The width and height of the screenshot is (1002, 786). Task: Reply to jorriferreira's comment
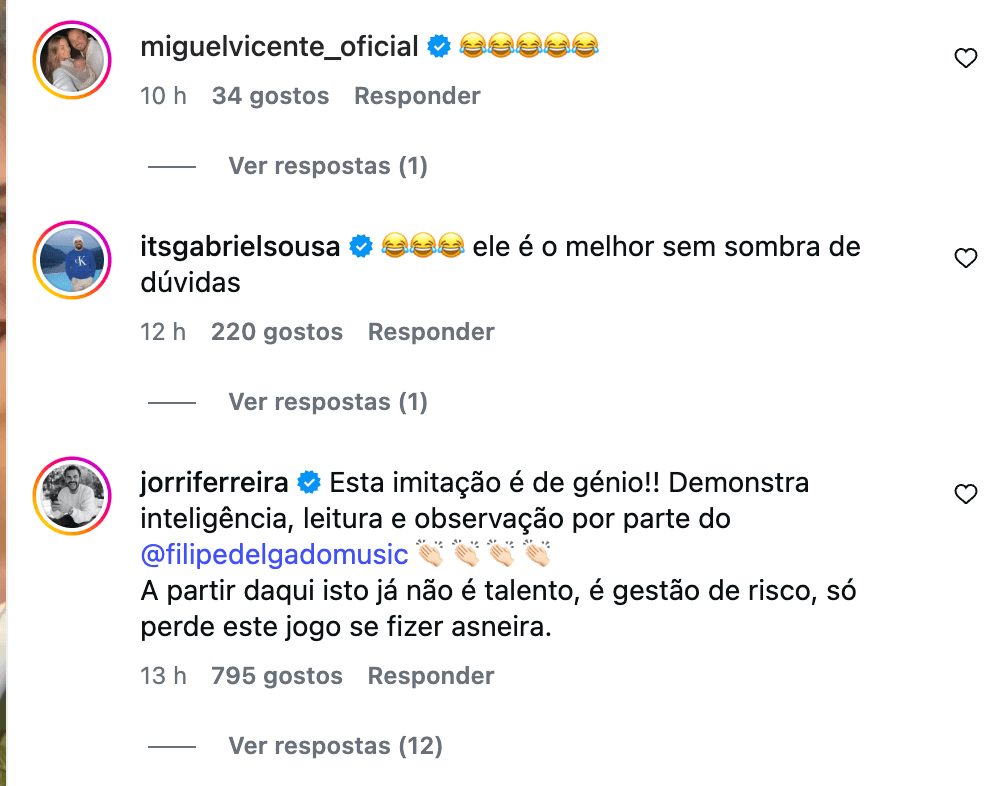point(431,676)
